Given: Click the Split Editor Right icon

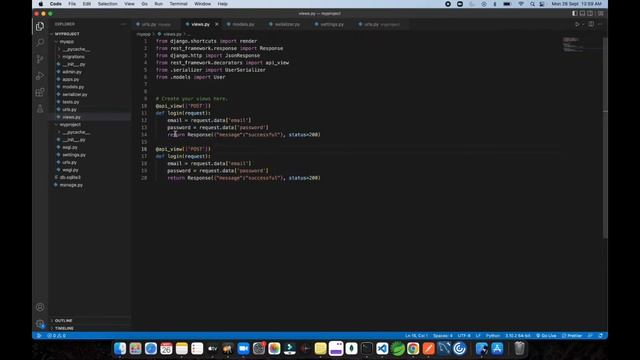Looking at the screenshot, I should coord(591,24).
